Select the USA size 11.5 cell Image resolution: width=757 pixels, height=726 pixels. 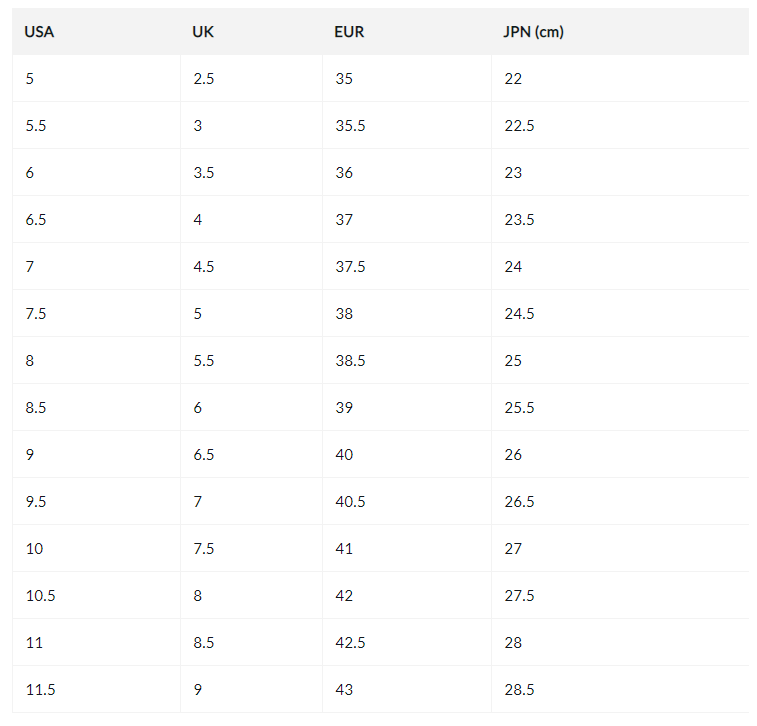tap(40, 690)
